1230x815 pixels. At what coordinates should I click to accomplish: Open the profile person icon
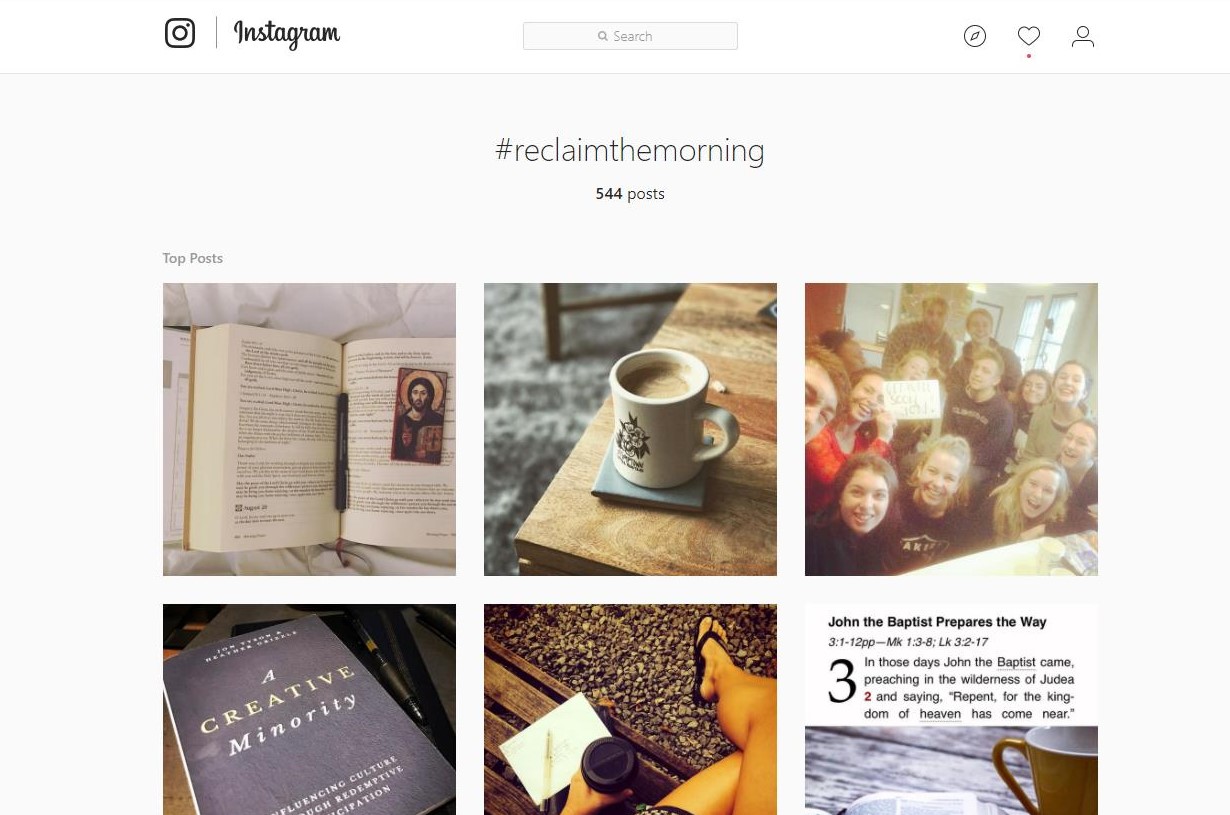click(x=1083, y=37)
